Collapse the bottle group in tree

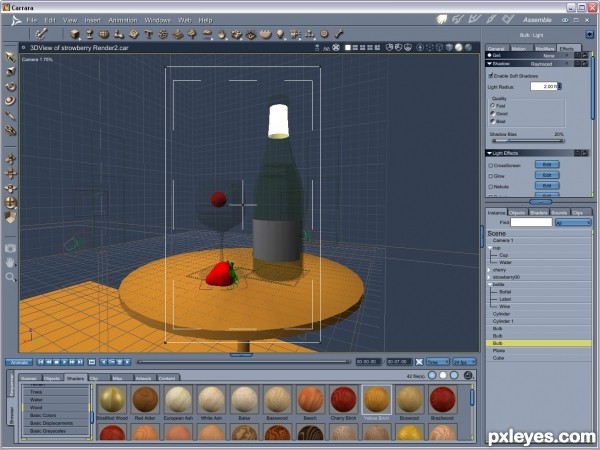click(489, 284)
